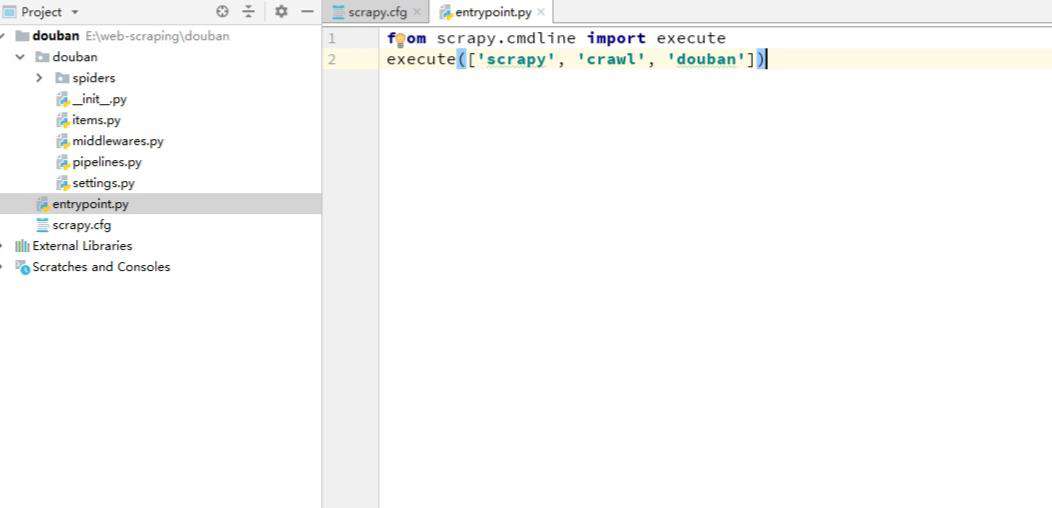Click line number 1 in gutter
Viewport: 1052px width, 508px height.
tap(331, 38)
